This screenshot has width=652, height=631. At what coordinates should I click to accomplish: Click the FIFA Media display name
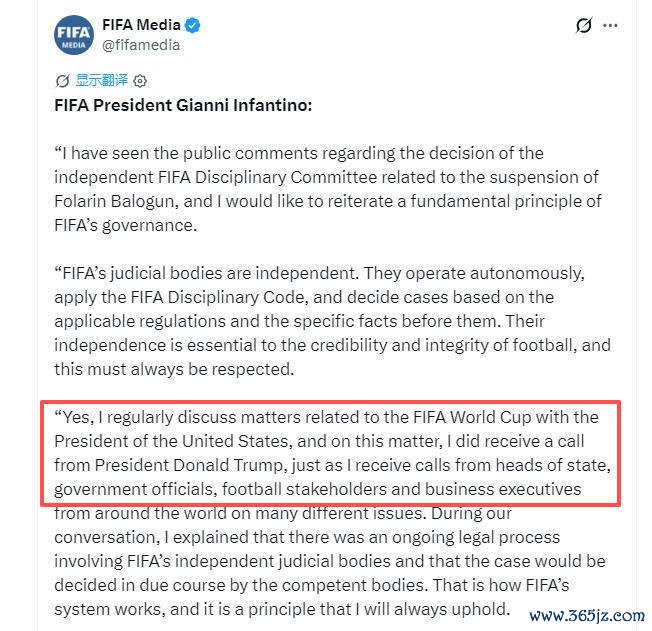pos(141,25)
